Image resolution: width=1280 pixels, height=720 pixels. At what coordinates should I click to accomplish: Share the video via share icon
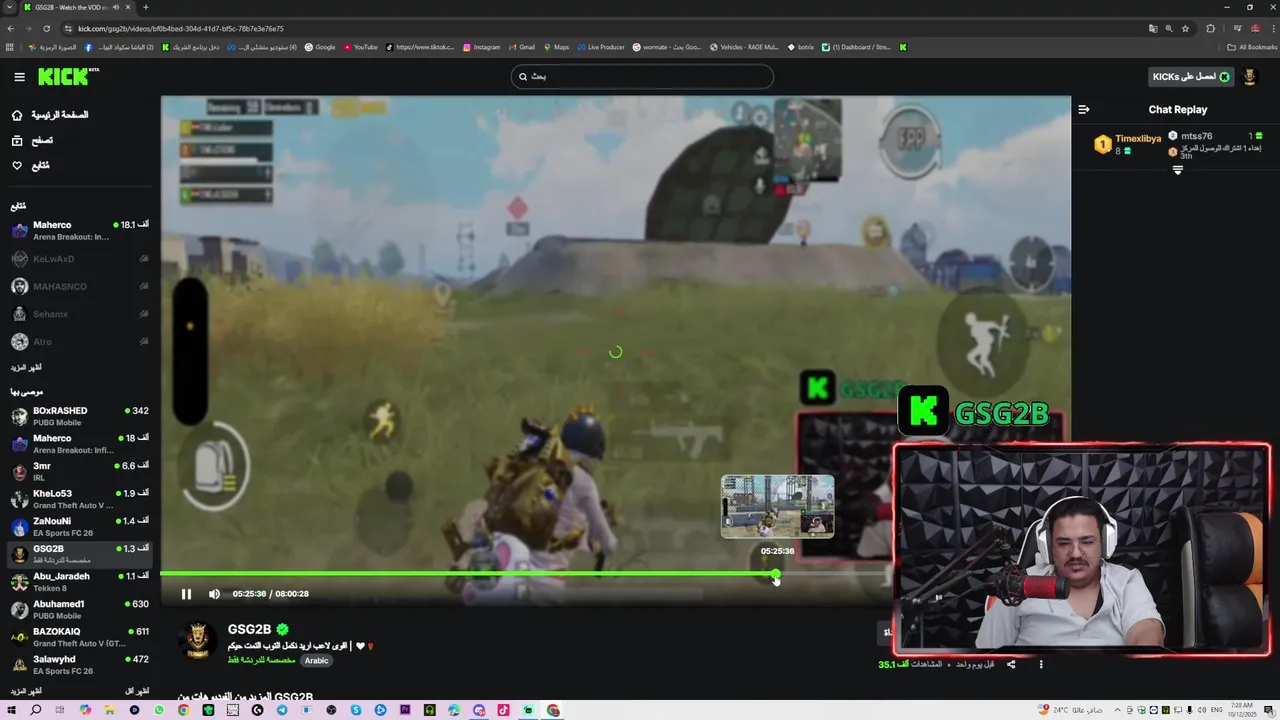pos(1011,664)
